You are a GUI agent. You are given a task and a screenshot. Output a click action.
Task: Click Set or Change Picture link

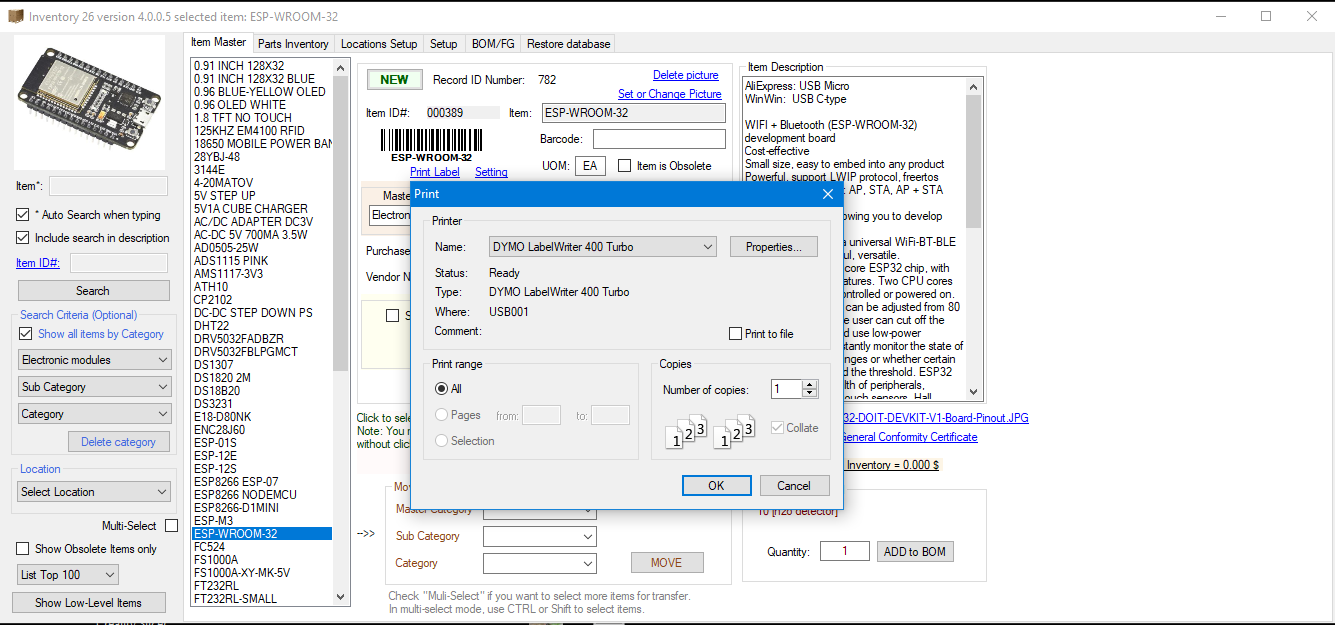tap(670, 94)
